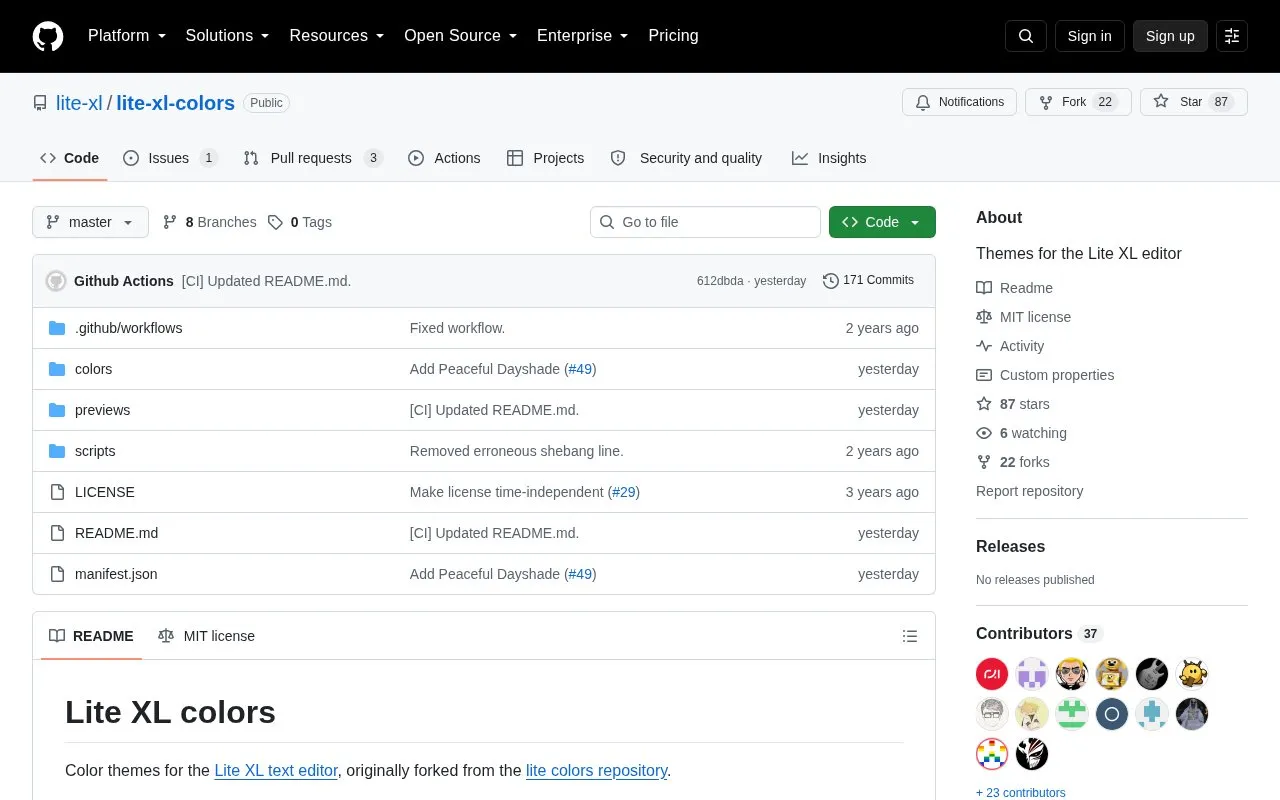Open Security and quality tab
The width and height of the screenshot is (1280, 800).
686,158
